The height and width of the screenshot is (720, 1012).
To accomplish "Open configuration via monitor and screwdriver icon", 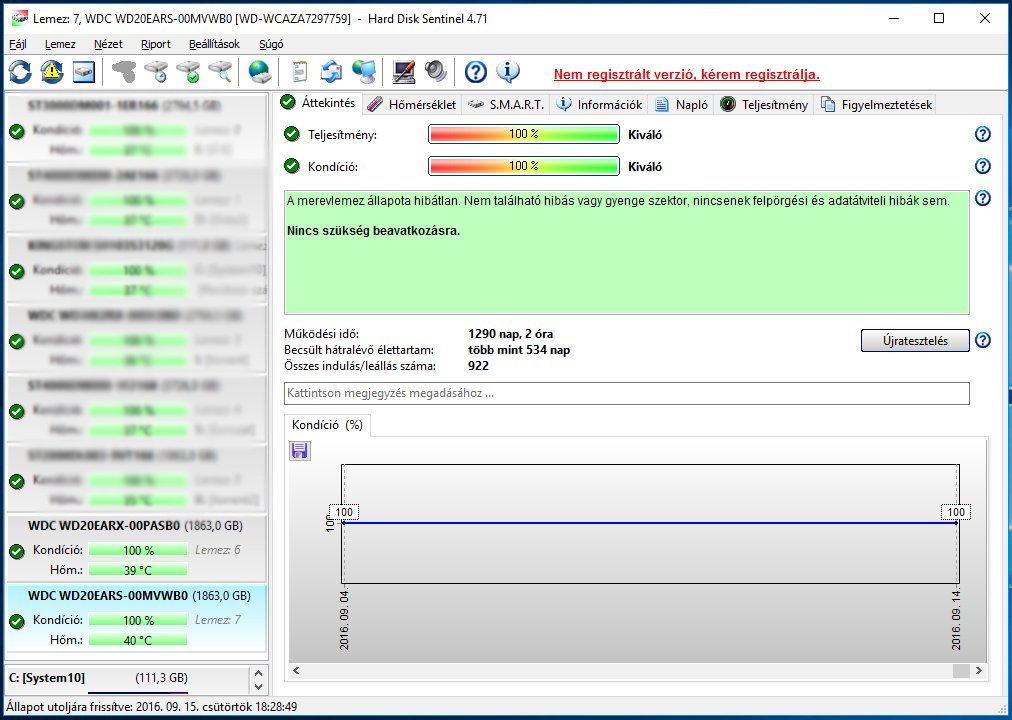I will (404, 72).
